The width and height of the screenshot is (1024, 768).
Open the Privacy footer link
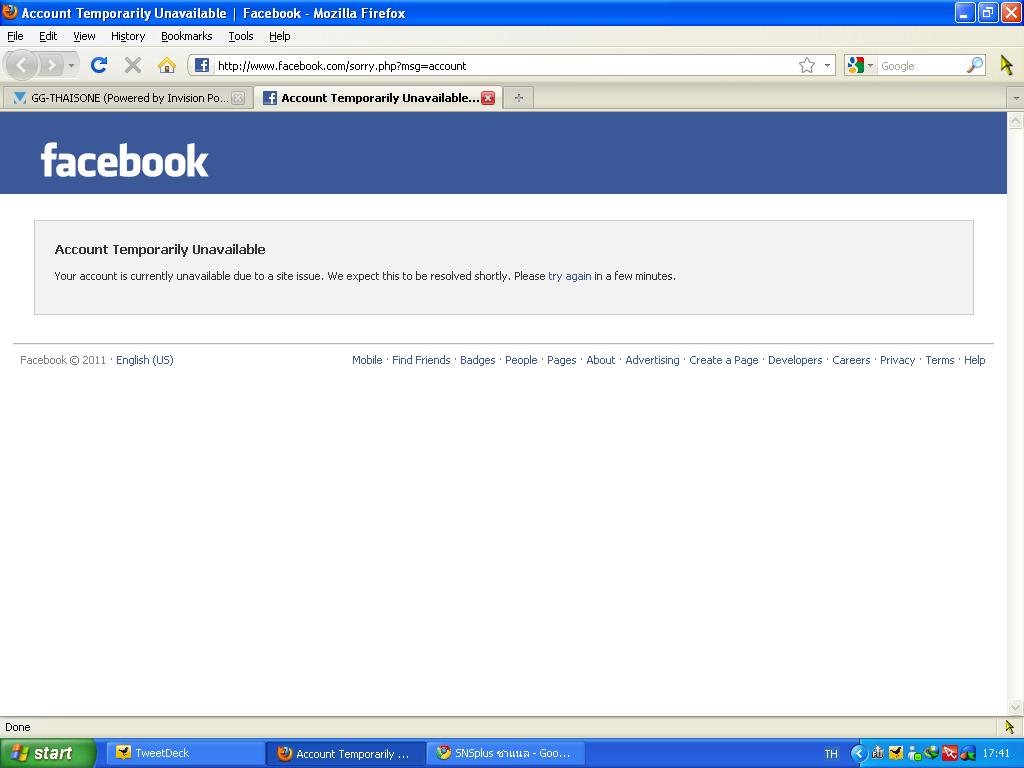coord(897,360)
